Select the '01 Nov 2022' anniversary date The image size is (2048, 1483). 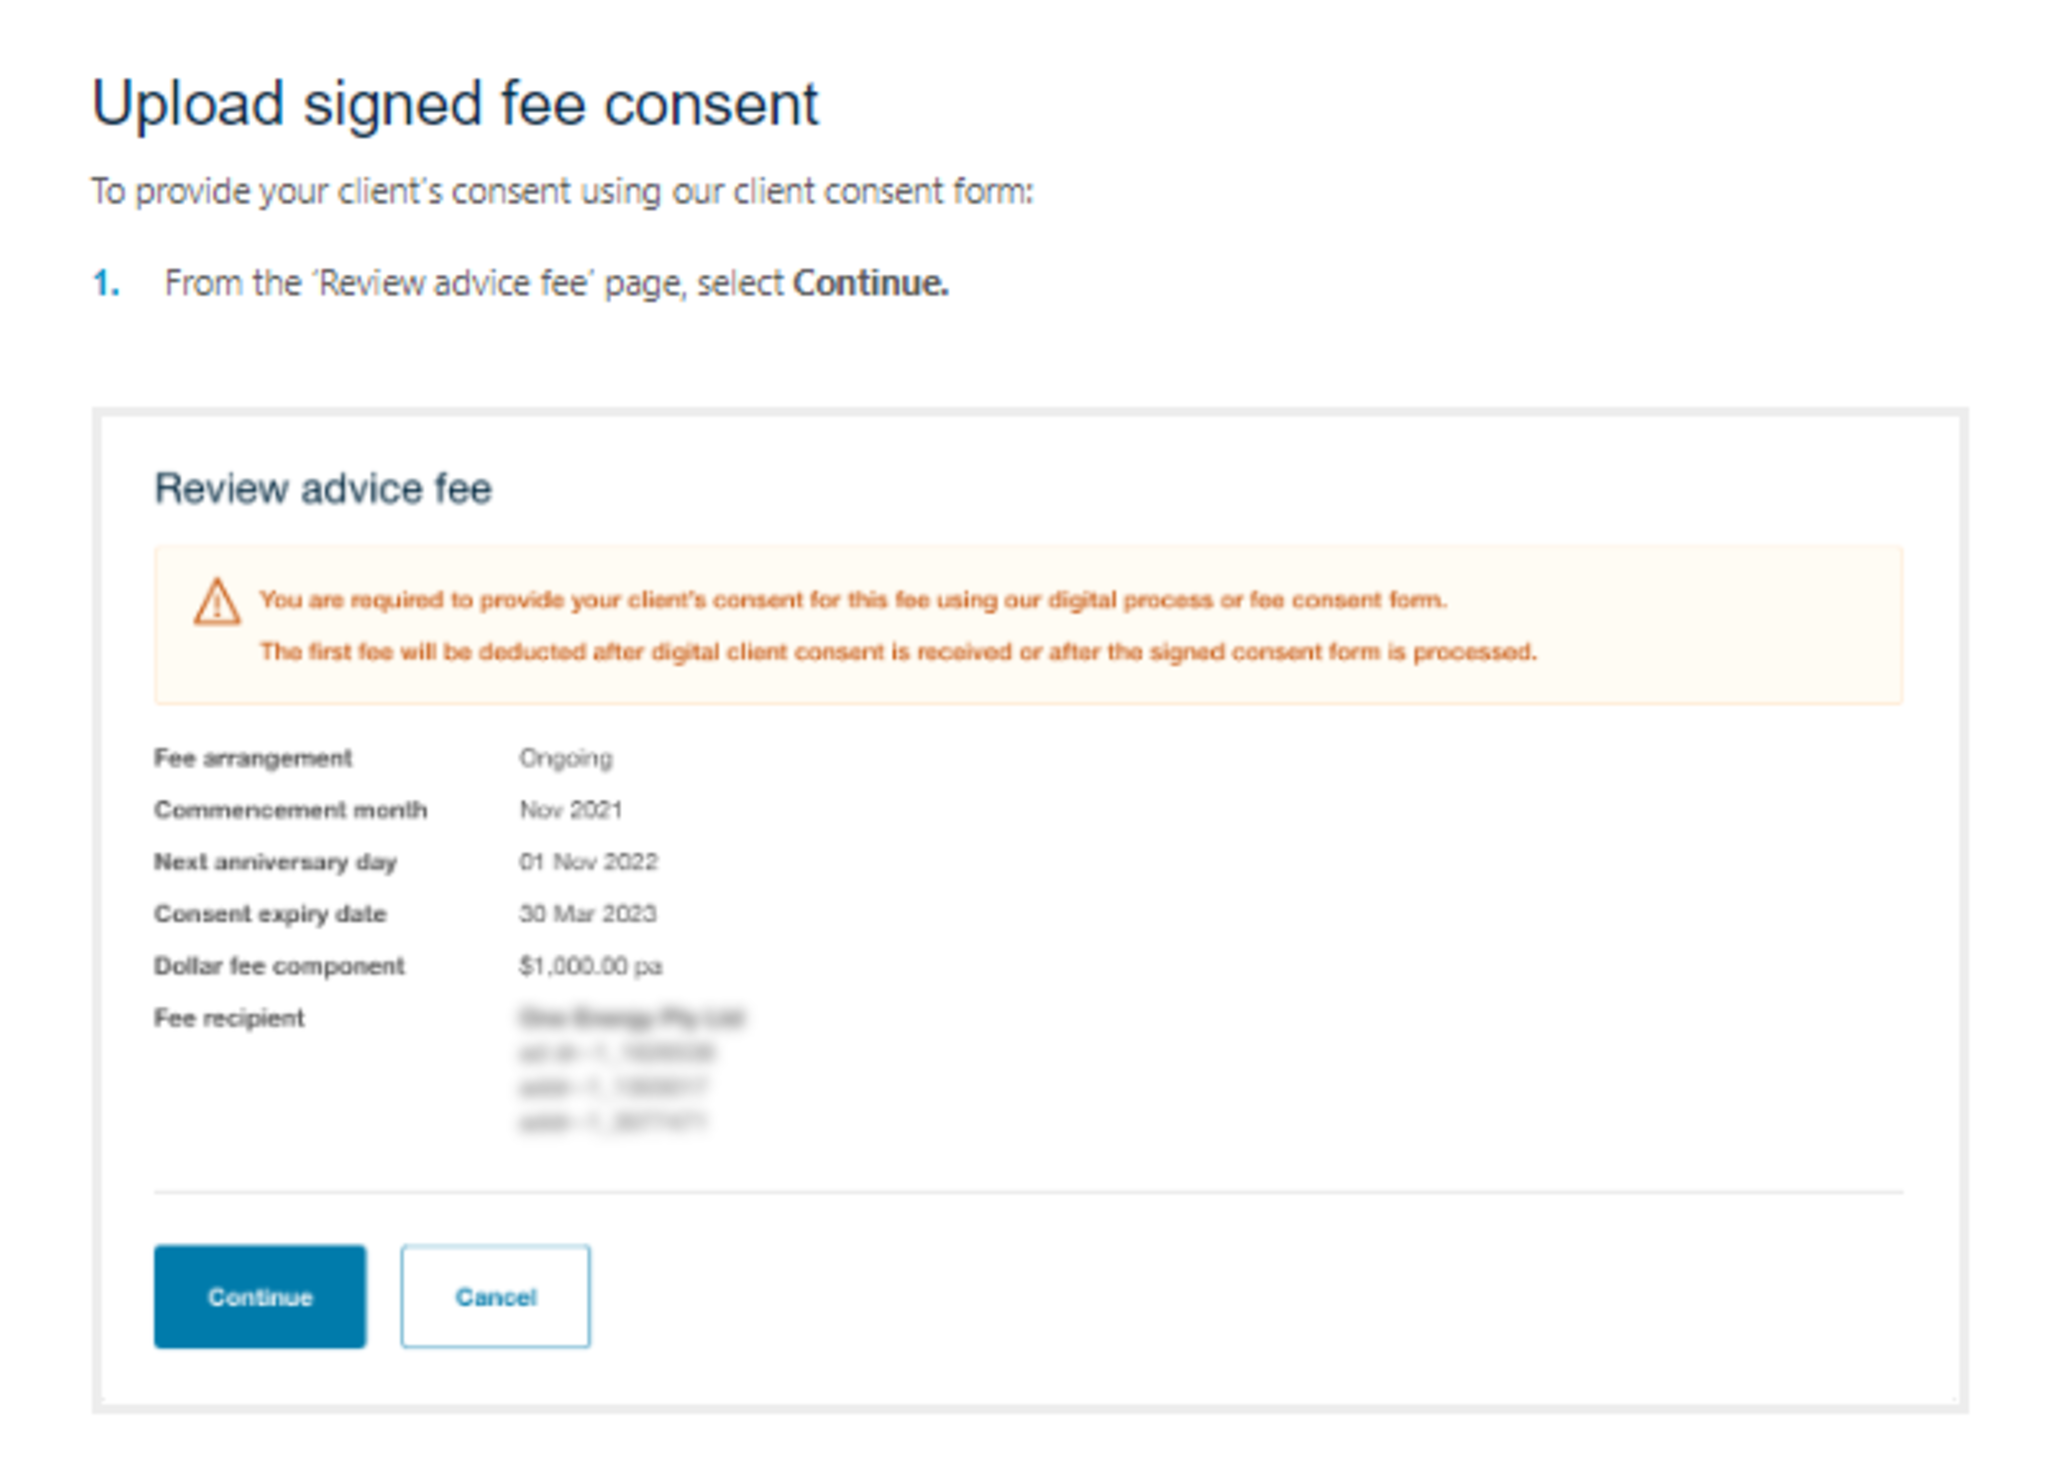(x=588, y=862)
